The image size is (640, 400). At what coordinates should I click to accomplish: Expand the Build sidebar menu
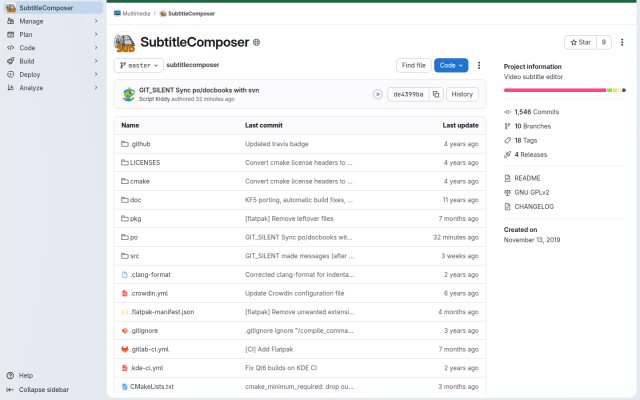click(x=52, y=61)
